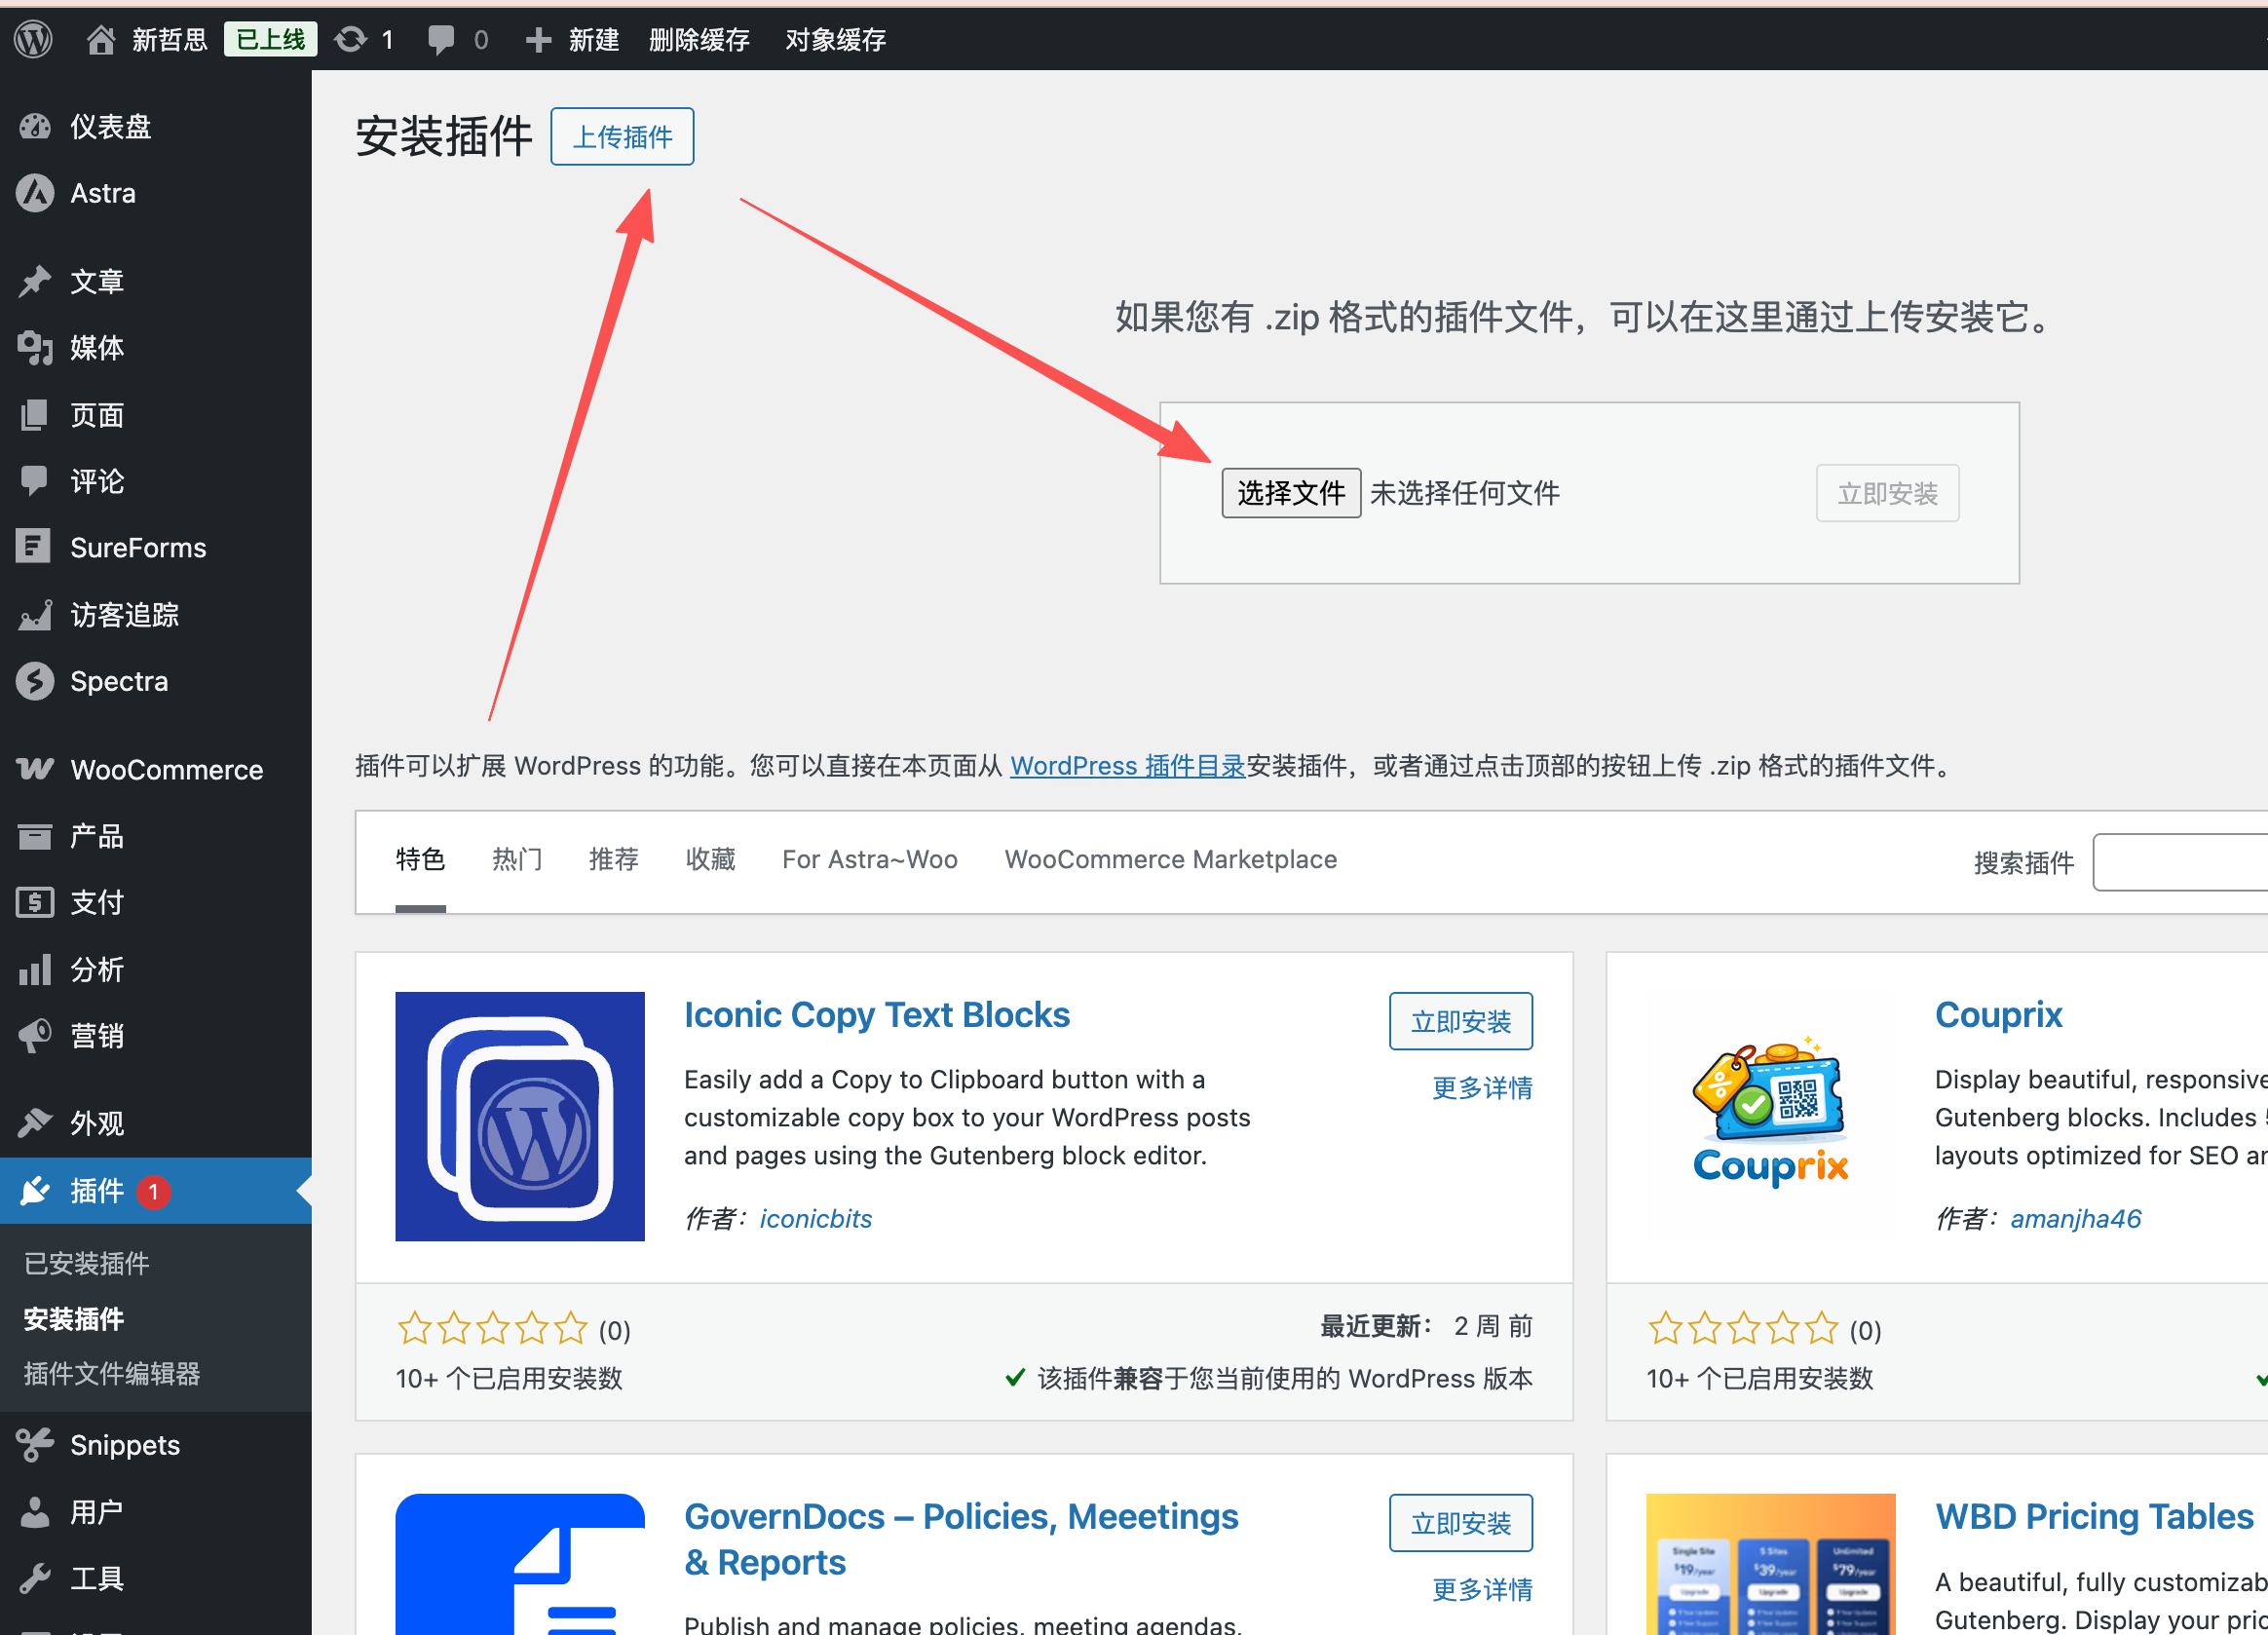Screen dimensions: 2268x1635
Task: Open WooCommerce sidebar icon
Action: [35, 769]
